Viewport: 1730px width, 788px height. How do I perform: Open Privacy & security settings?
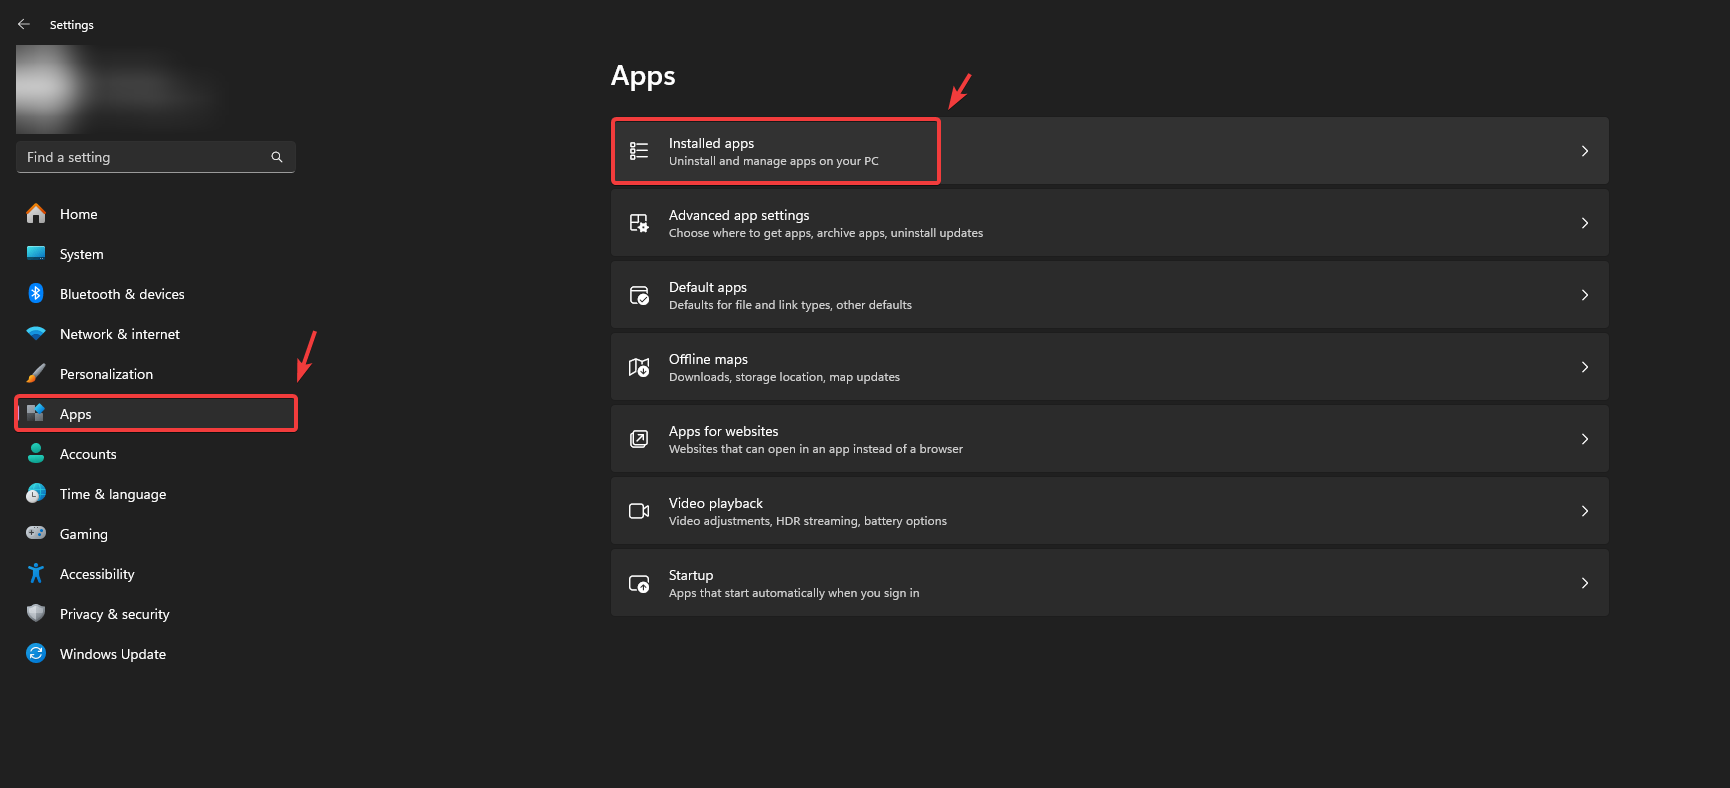click(114, 614)
